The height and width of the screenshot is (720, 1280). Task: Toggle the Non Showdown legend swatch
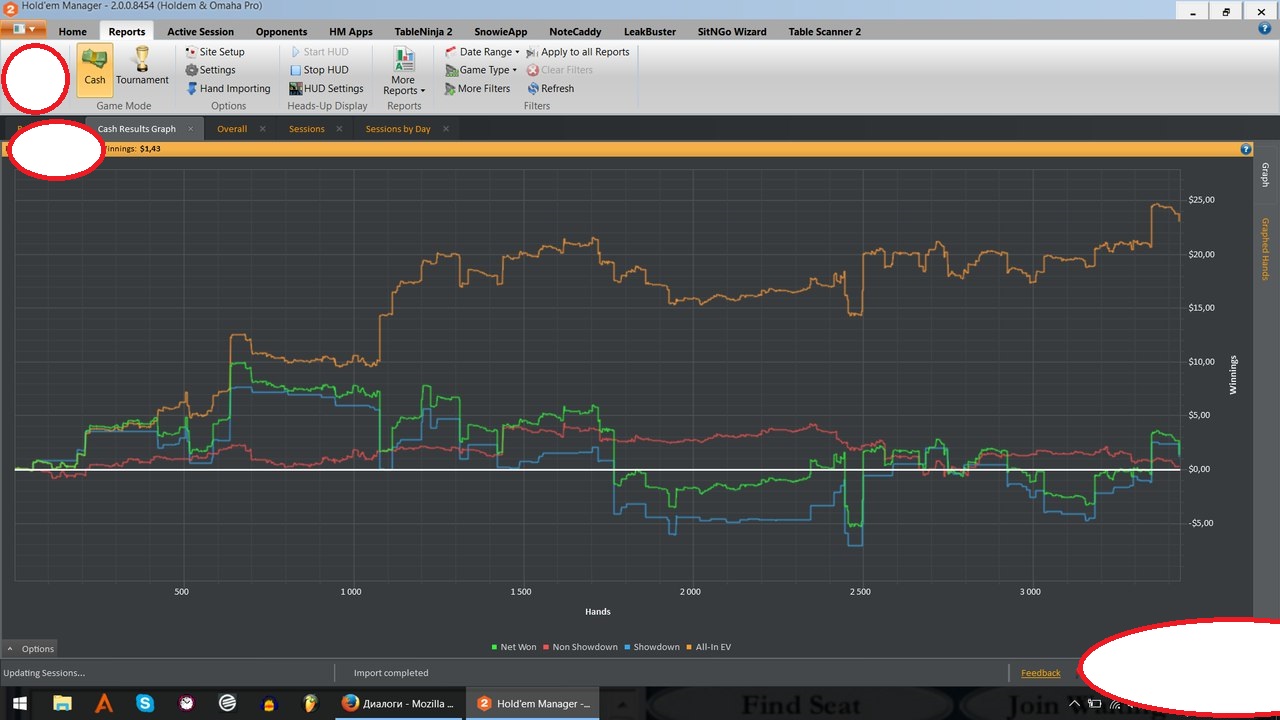pos(546,647)
